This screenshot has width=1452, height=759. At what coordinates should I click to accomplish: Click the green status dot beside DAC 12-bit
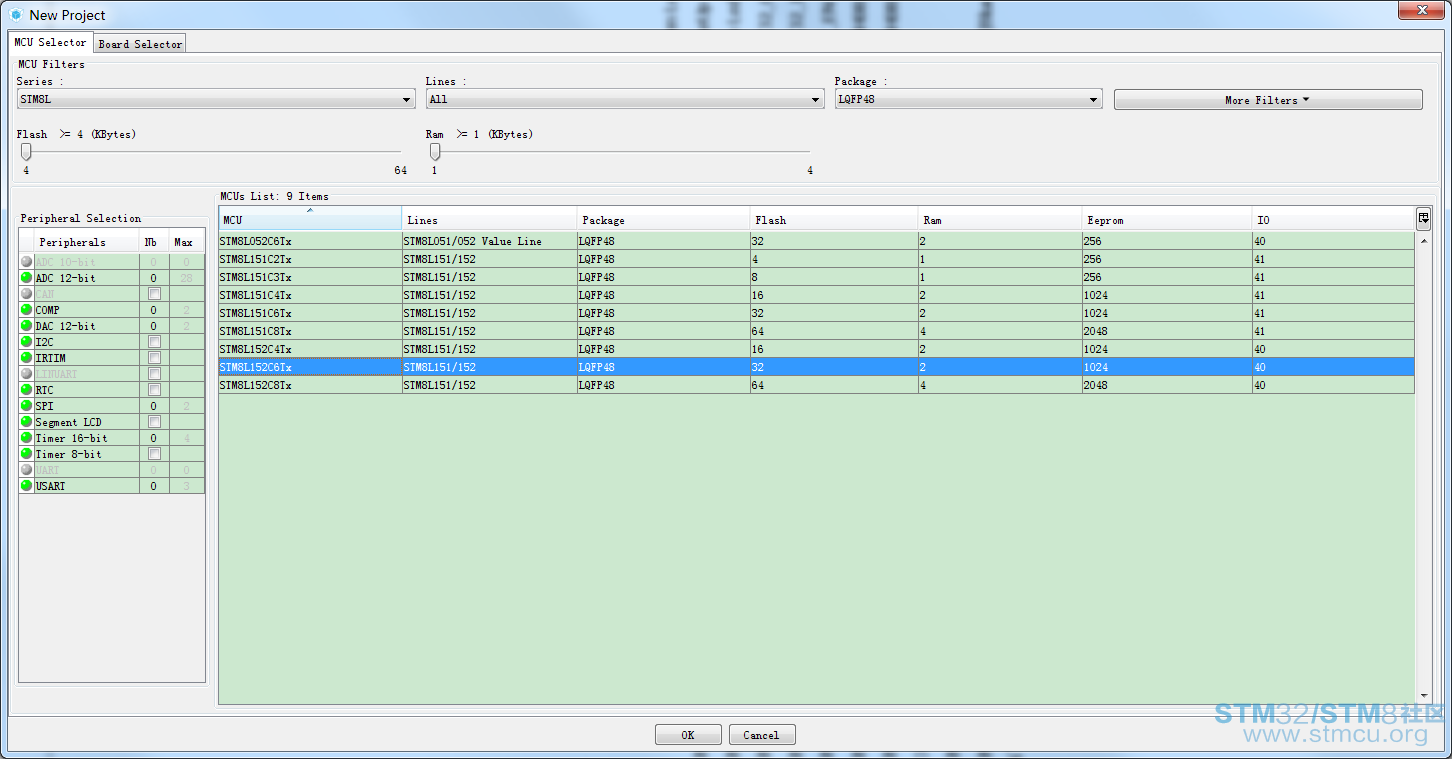(27, 326)
